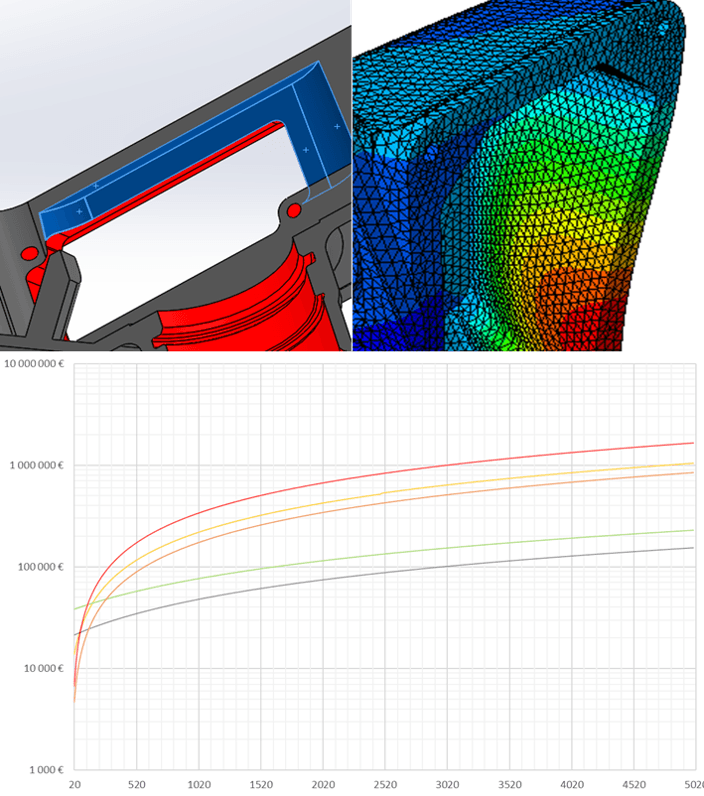Click the yellow curve in the chart
704x796 pixels.
[x=384, y=492]
